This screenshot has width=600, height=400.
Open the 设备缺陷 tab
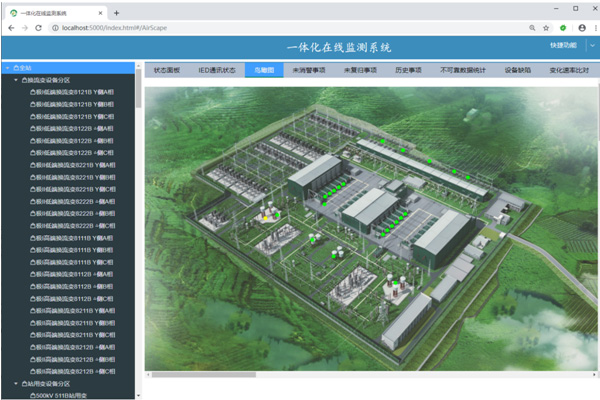click(517, 71)
